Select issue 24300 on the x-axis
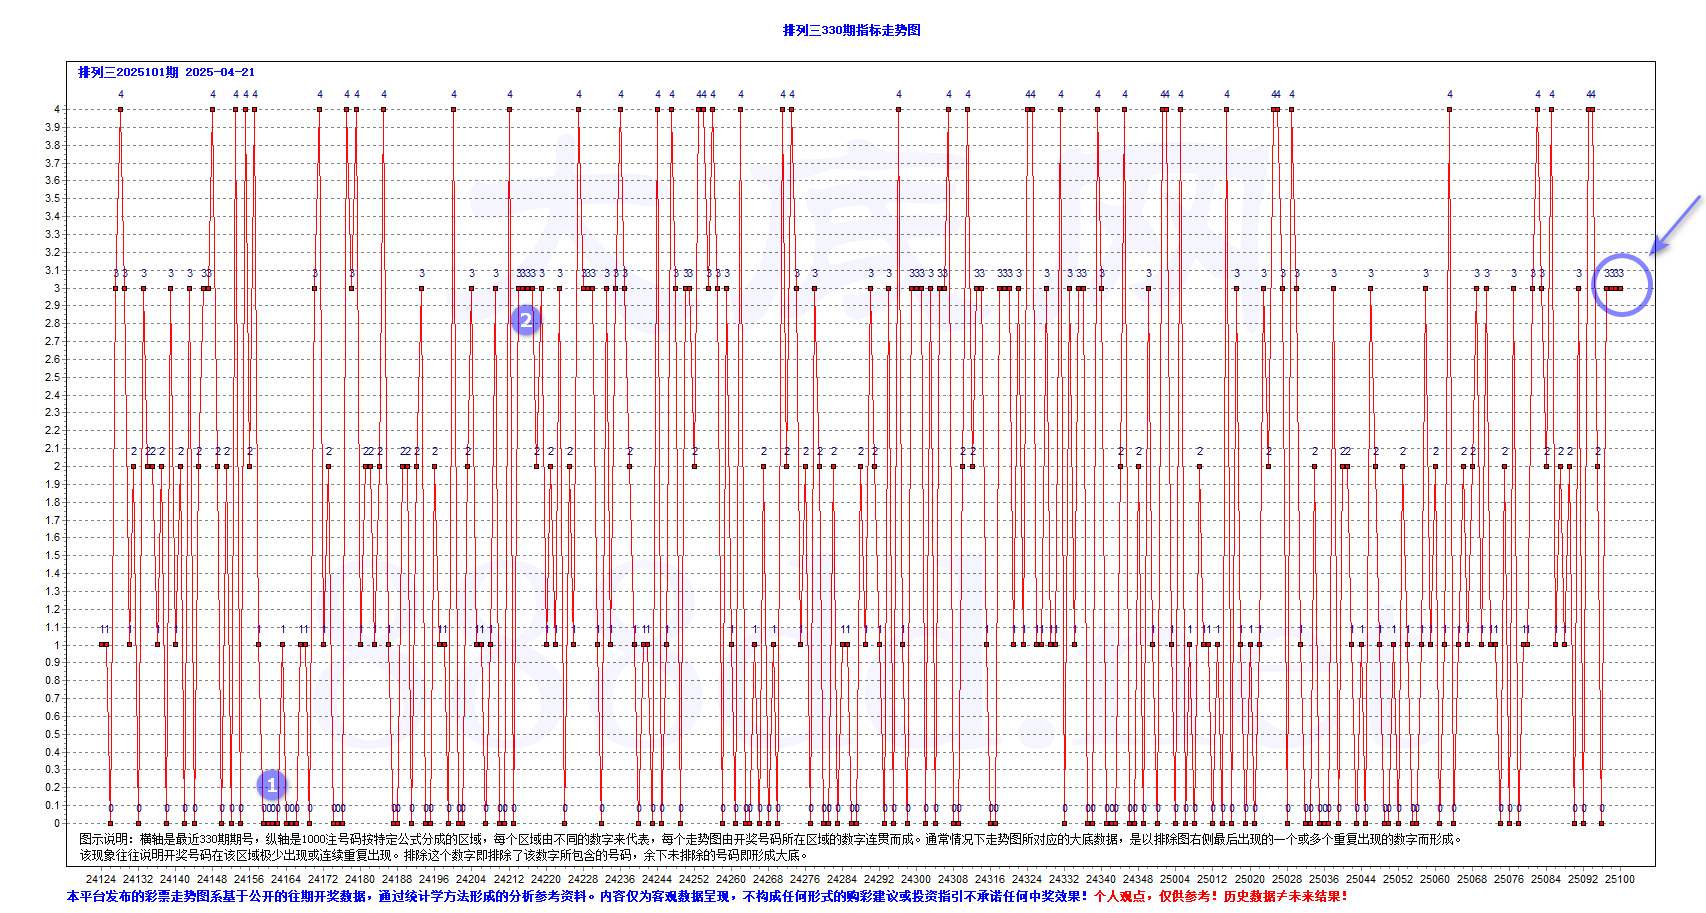This screenshot has height=913, width=1706. click(x=916, y=879)
